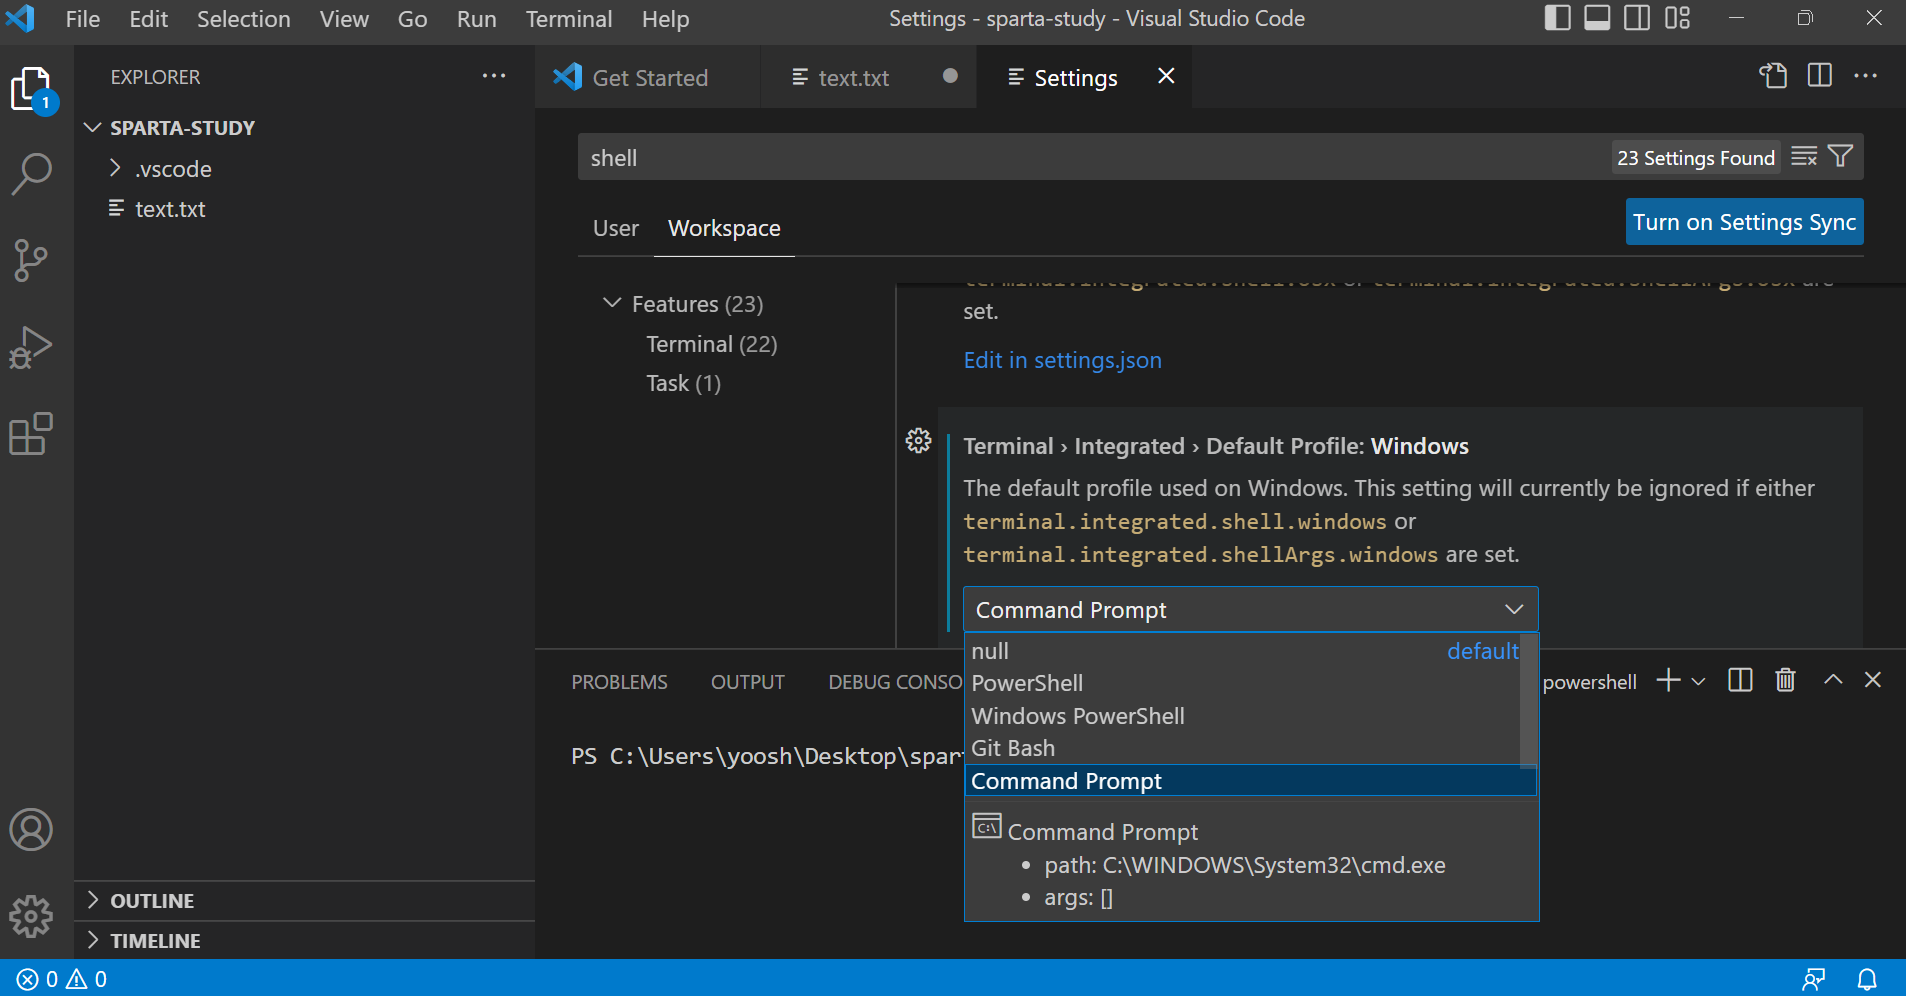Open the File menu
Screen dimensions: 1906x996
(x=83, y=19)
